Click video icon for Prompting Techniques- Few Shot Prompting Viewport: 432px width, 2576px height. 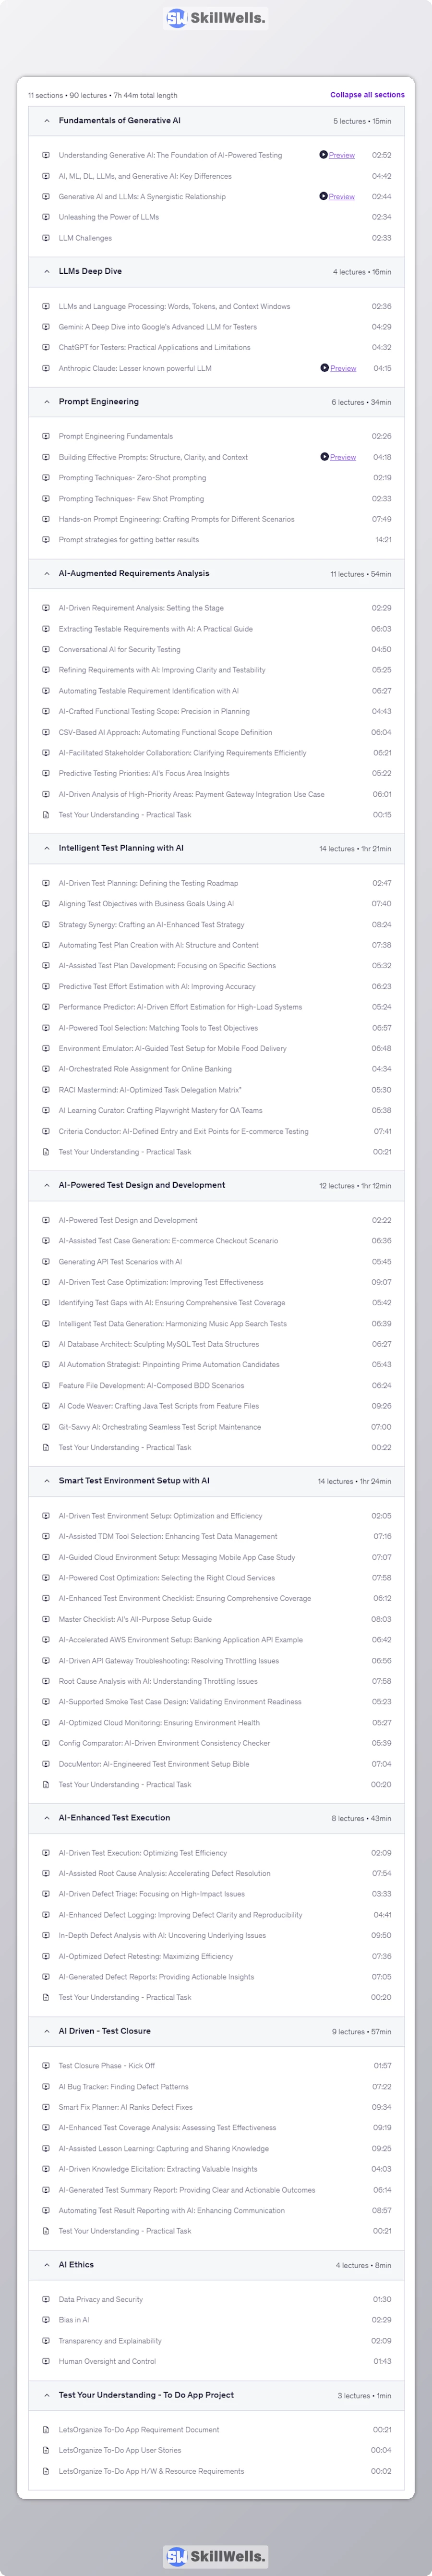pyautogui.click(x=46, y=498)
